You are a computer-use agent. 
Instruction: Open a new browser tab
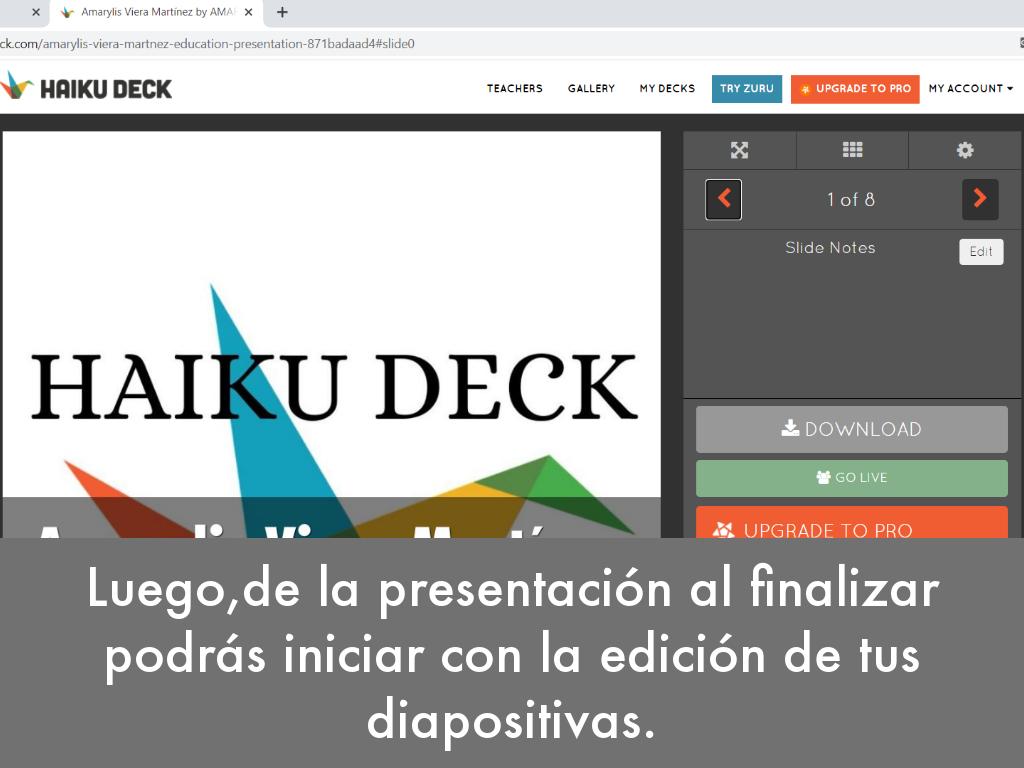pos(282,13)
